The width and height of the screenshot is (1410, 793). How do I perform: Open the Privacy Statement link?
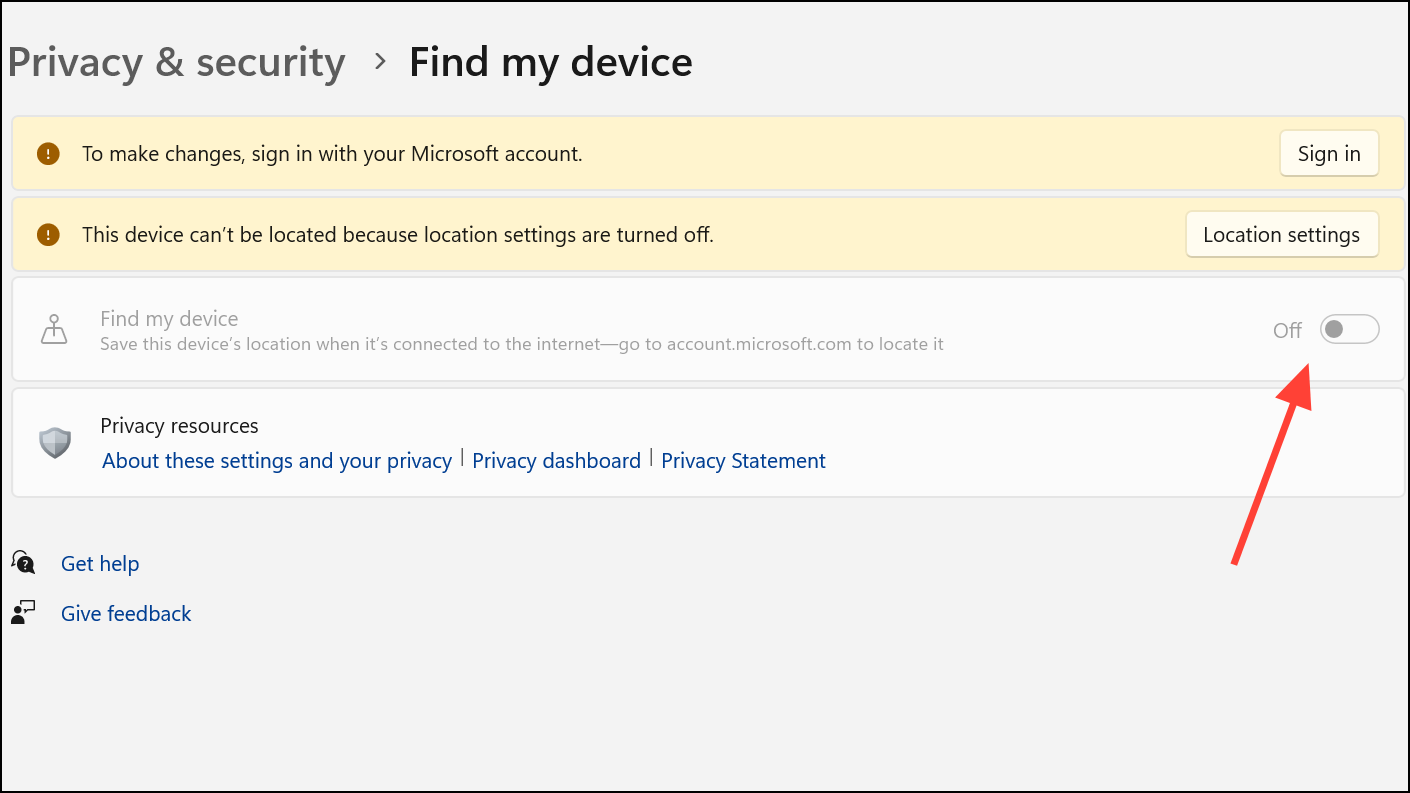point(743,461)
